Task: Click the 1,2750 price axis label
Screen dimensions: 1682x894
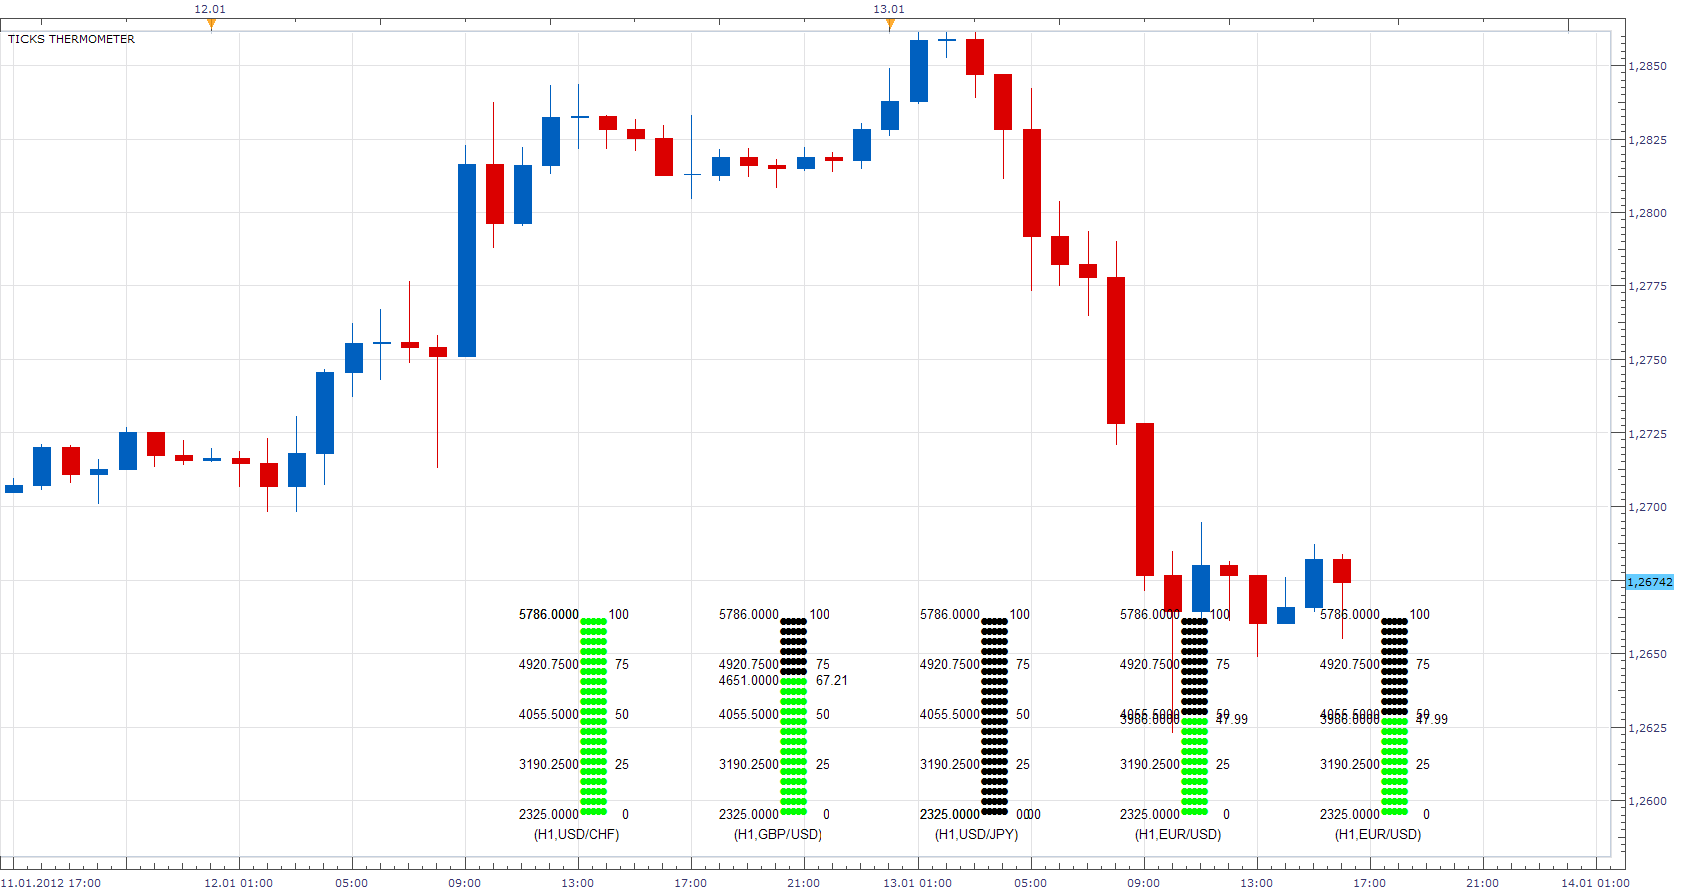Action: click(x=1648, y=360)
